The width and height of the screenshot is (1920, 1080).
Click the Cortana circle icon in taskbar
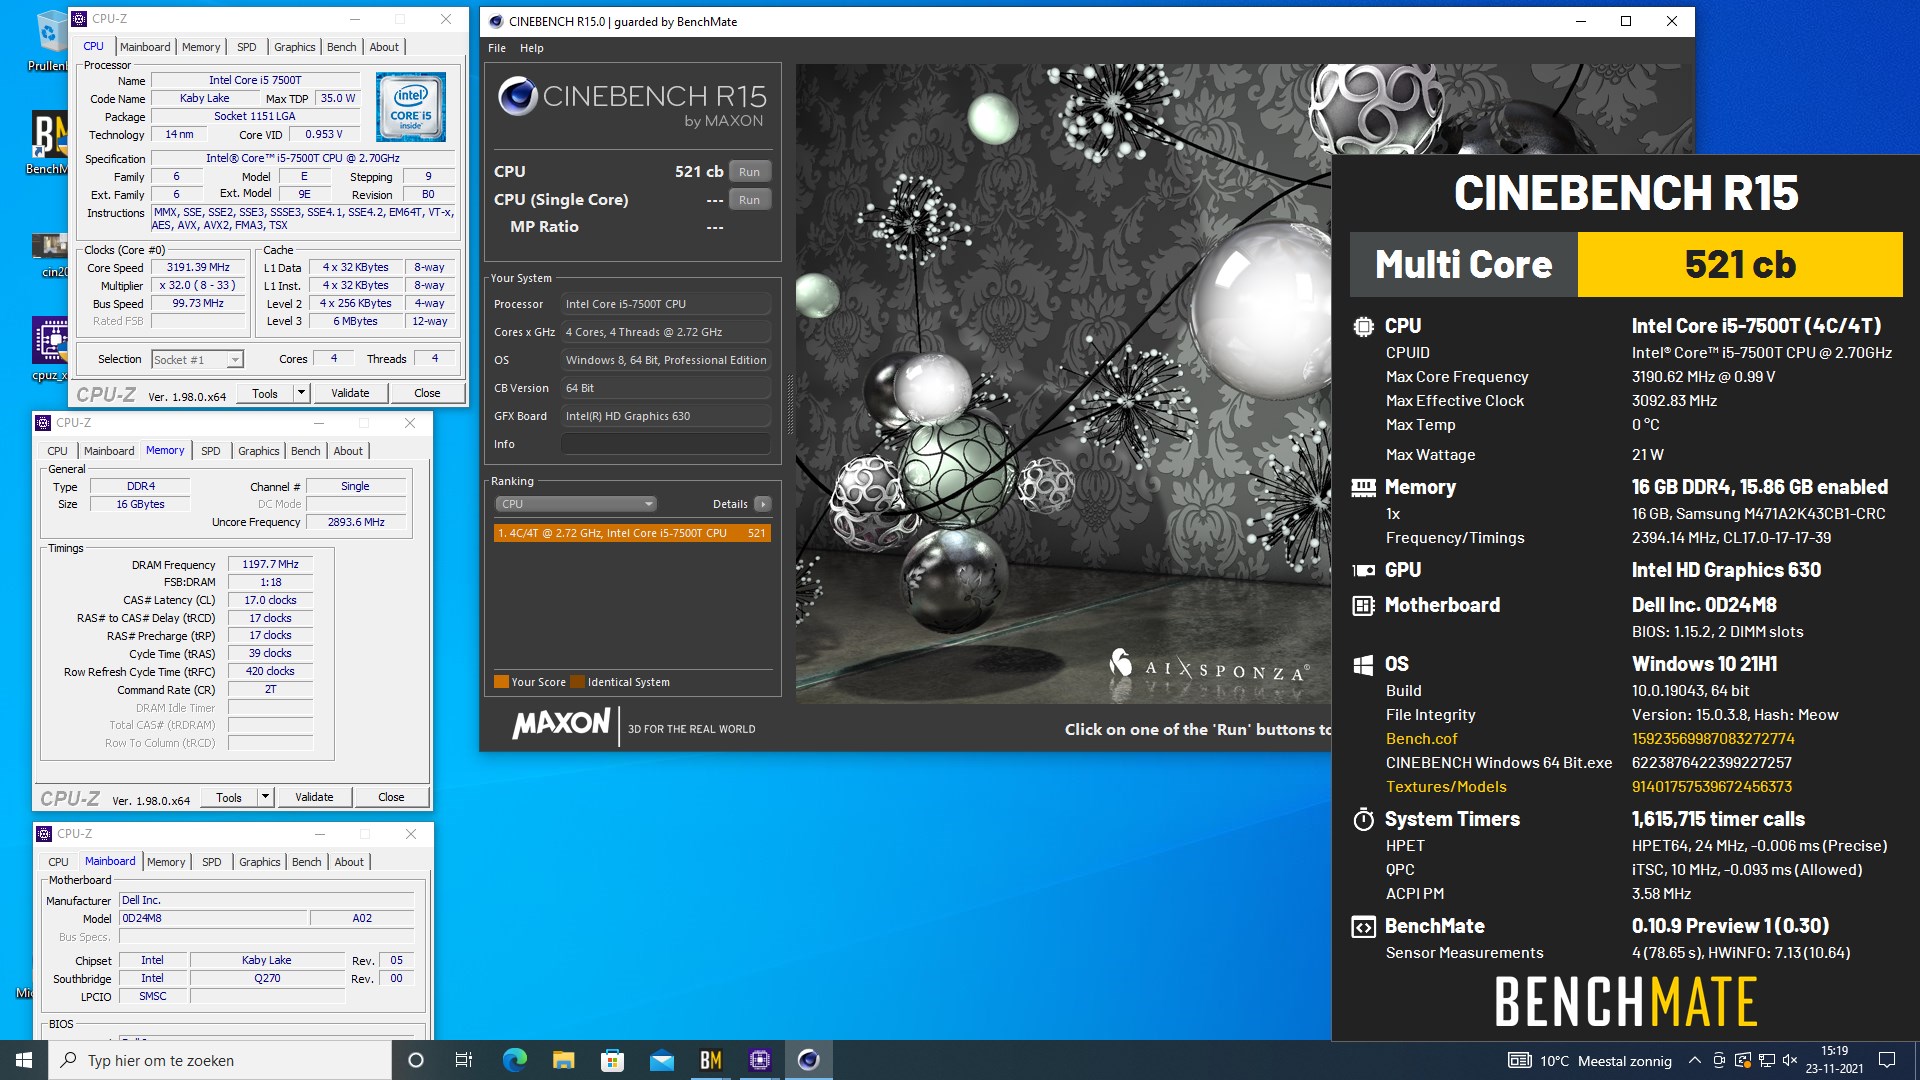[x=416, y=1060]
